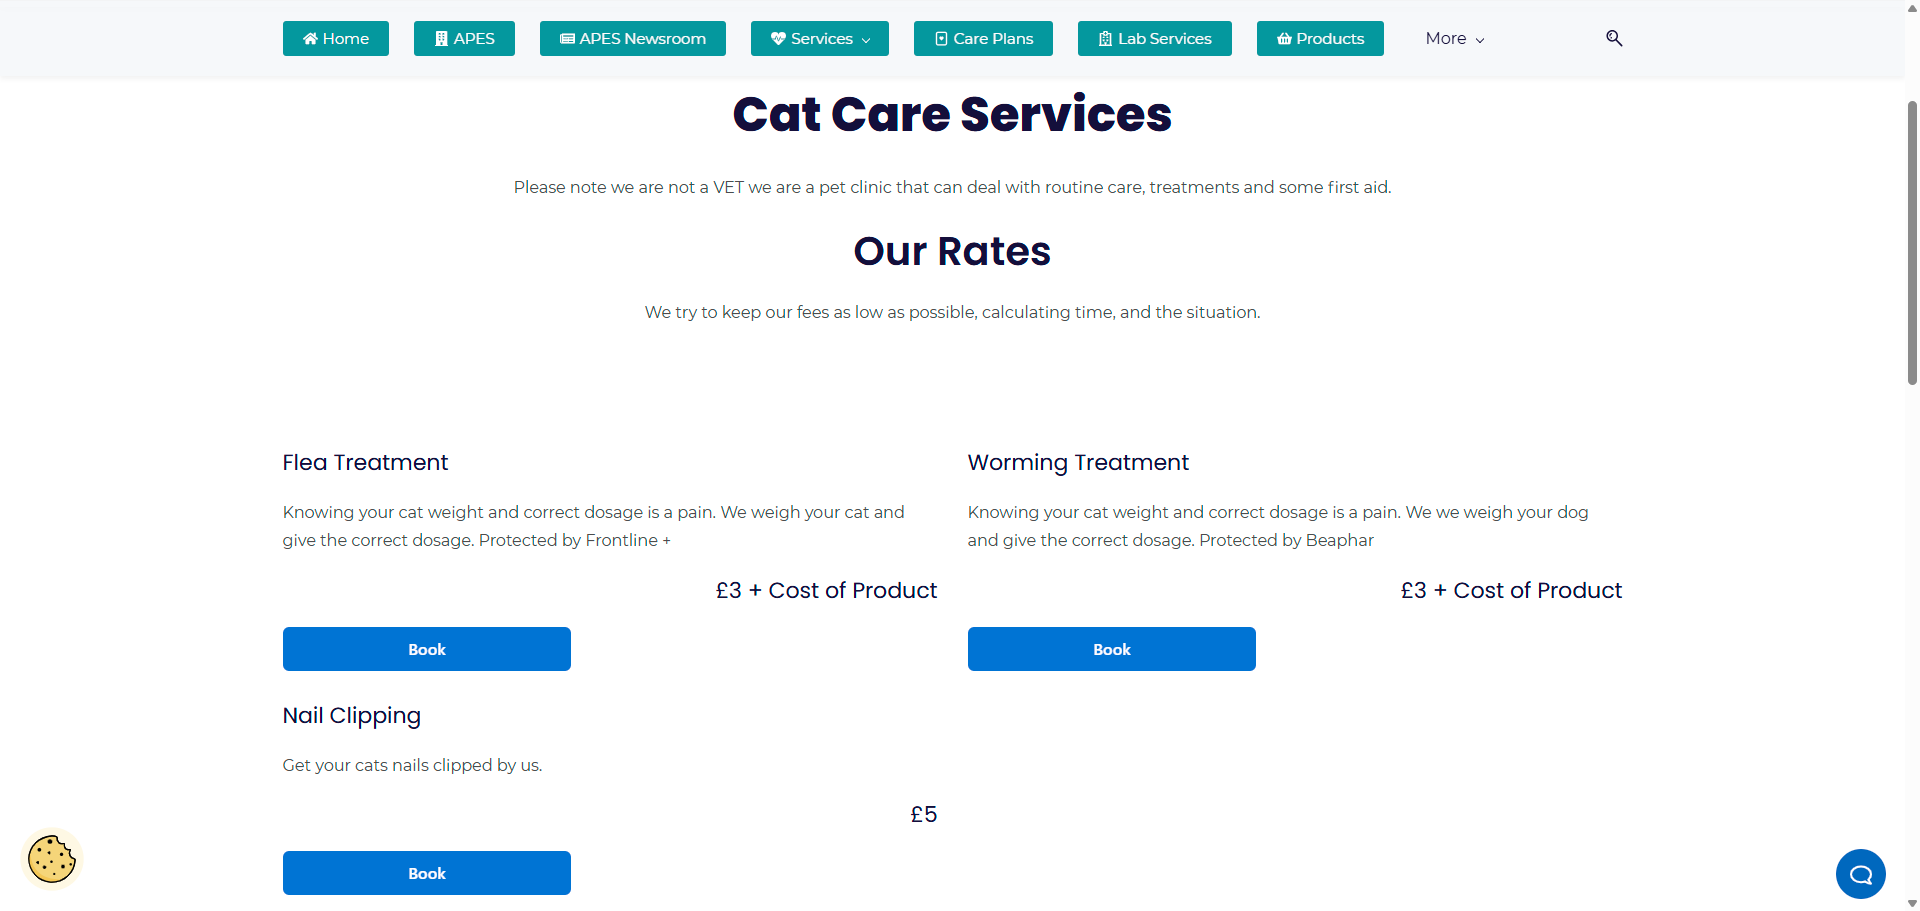Screen dimensions: 1920x911
Task: Click the newspaper icon on APES Newsroom
Action: (x=567, y=39)
